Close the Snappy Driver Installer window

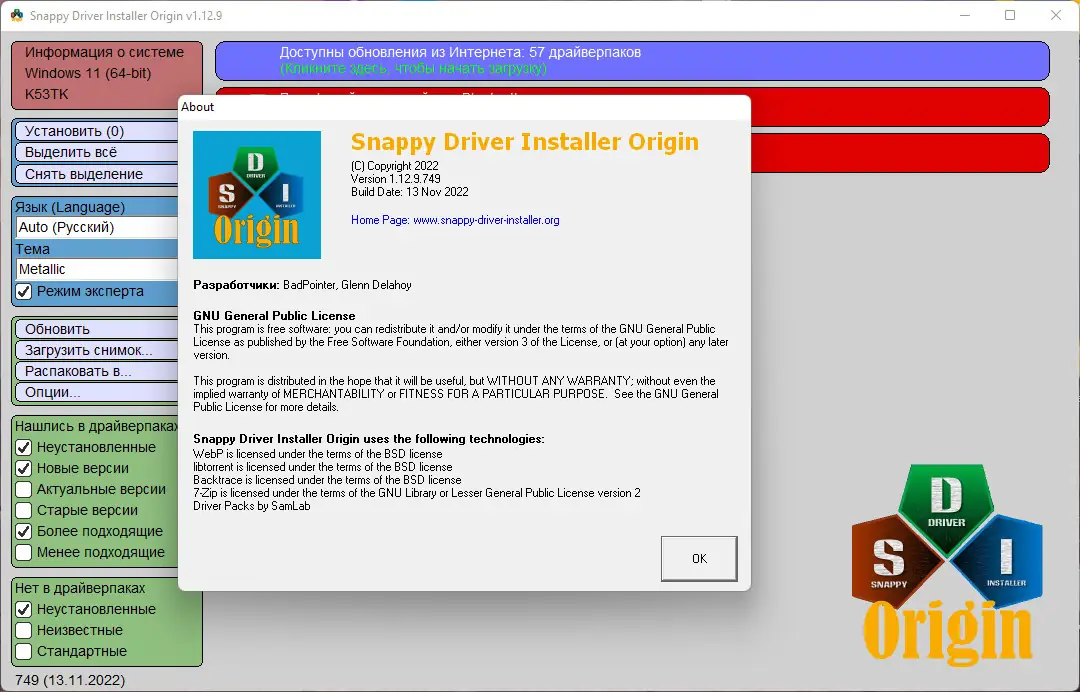[x=1056, y=15]
